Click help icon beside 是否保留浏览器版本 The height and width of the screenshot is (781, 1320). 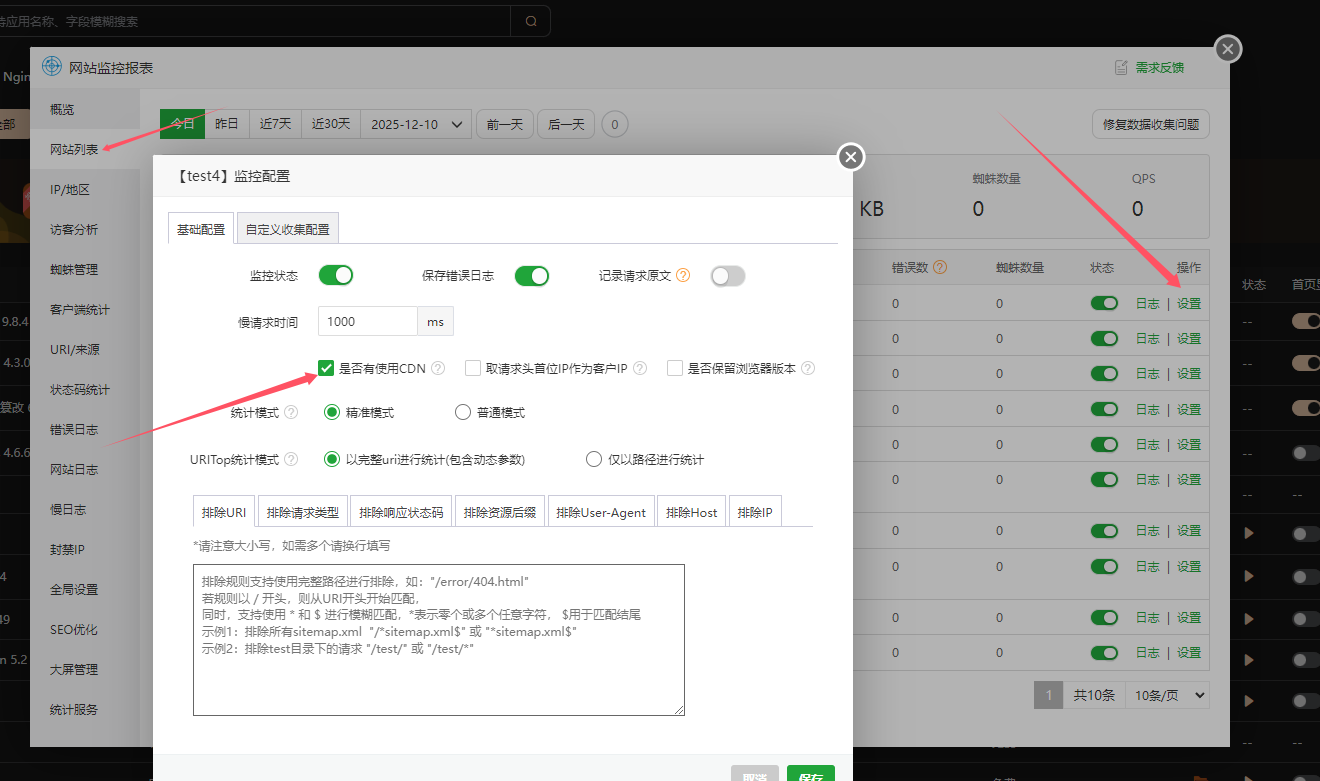(808, 368)
